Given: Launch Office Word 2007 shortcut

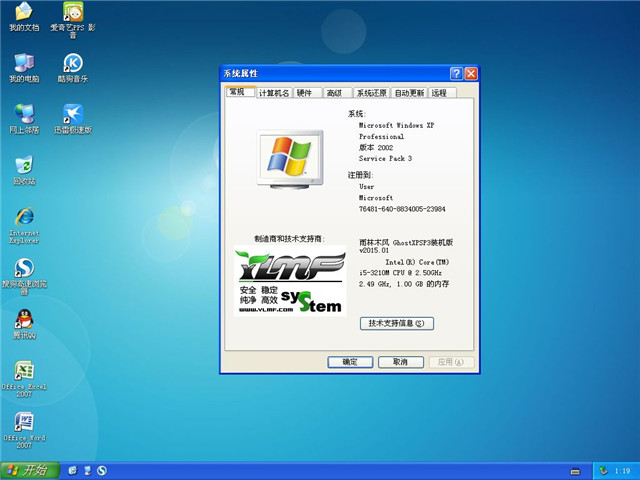Looking at the screenshot, I should click(x=24, y=430).
